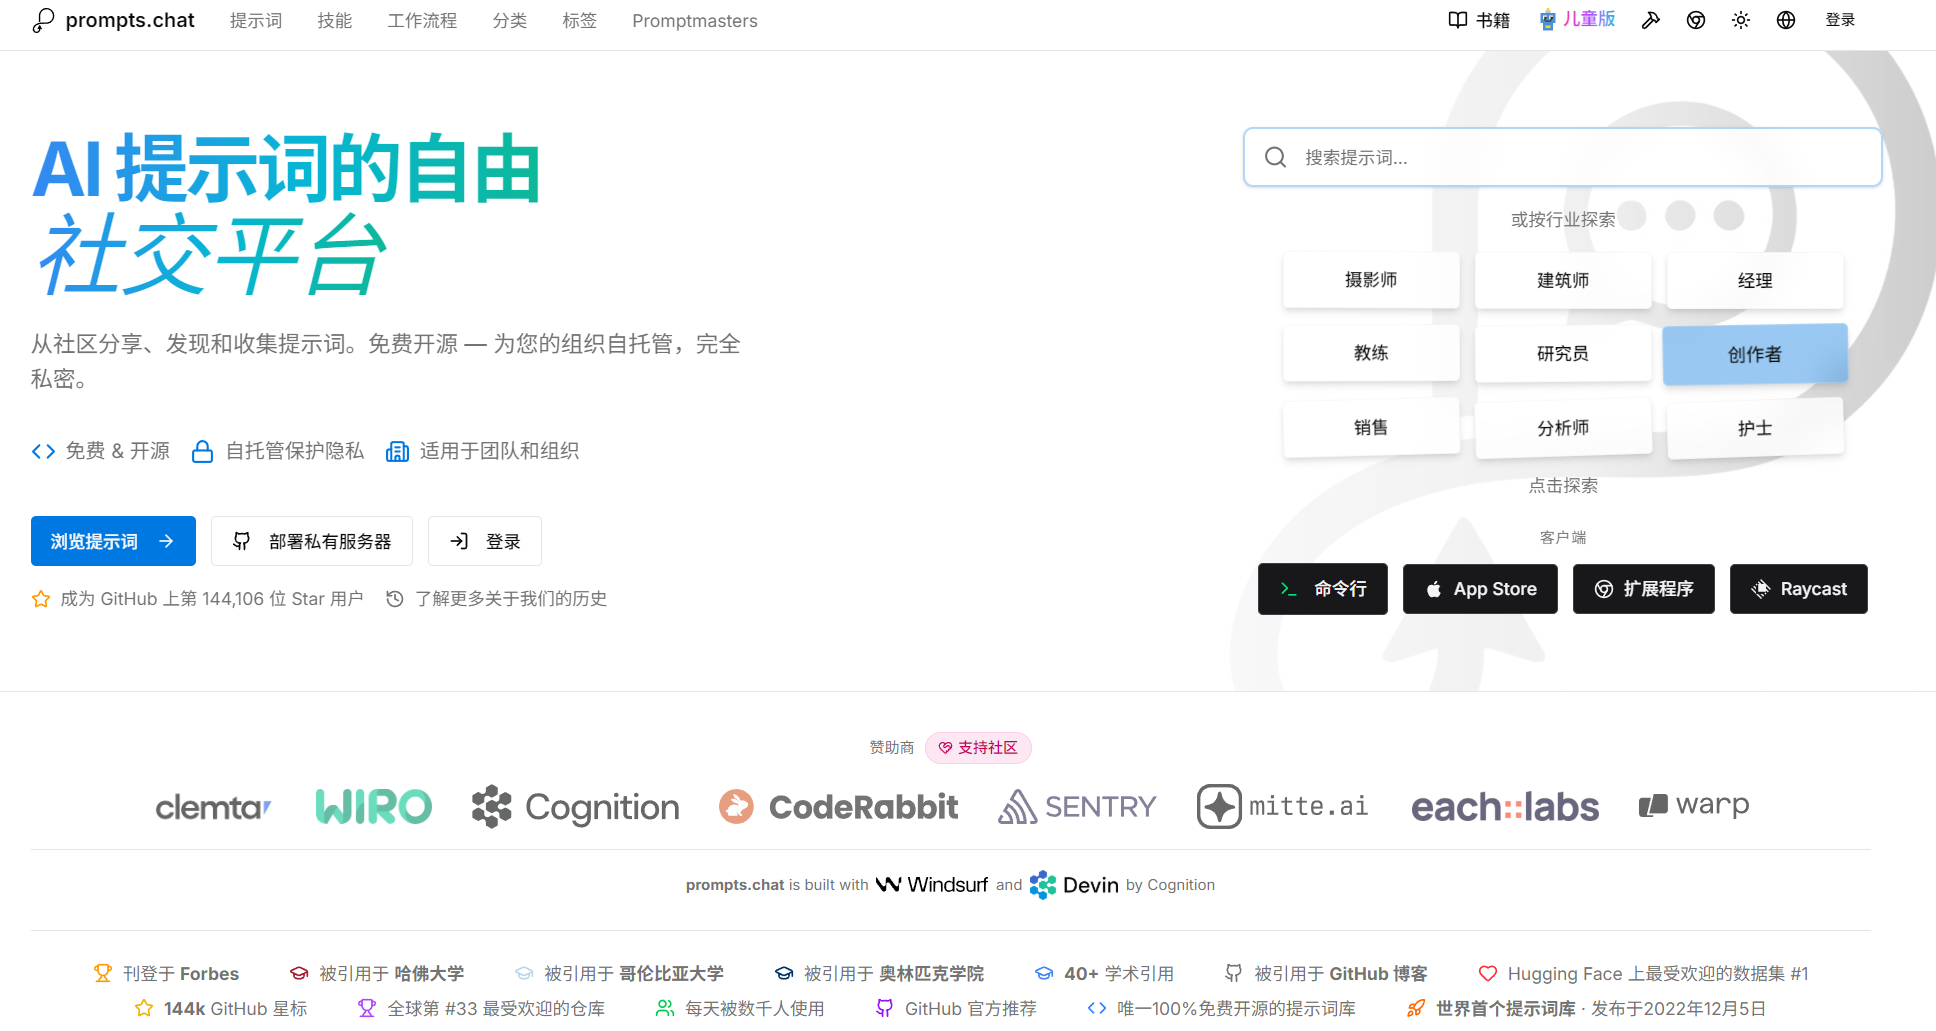Open the Sentry sponsor logo
The image size is (1936, 1031).
[1077, 807]
